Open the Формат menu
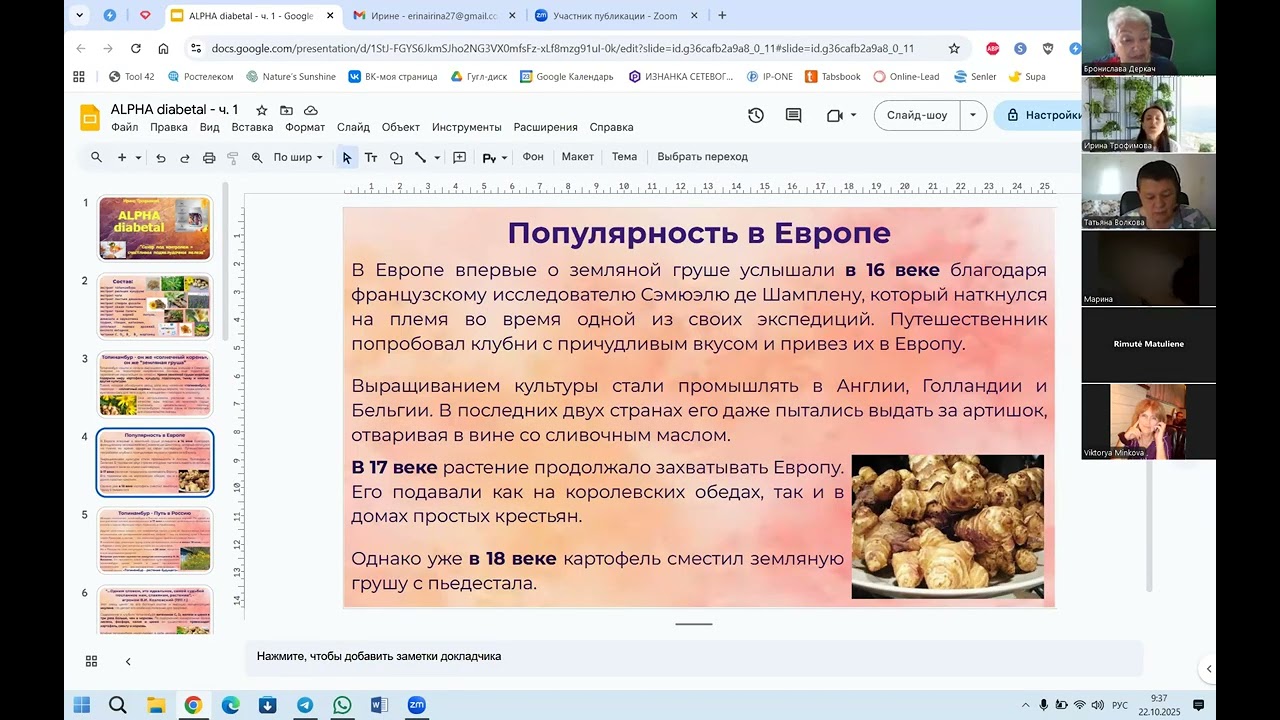The height and width of the screenshot is (720, 1280). (305, 127)
